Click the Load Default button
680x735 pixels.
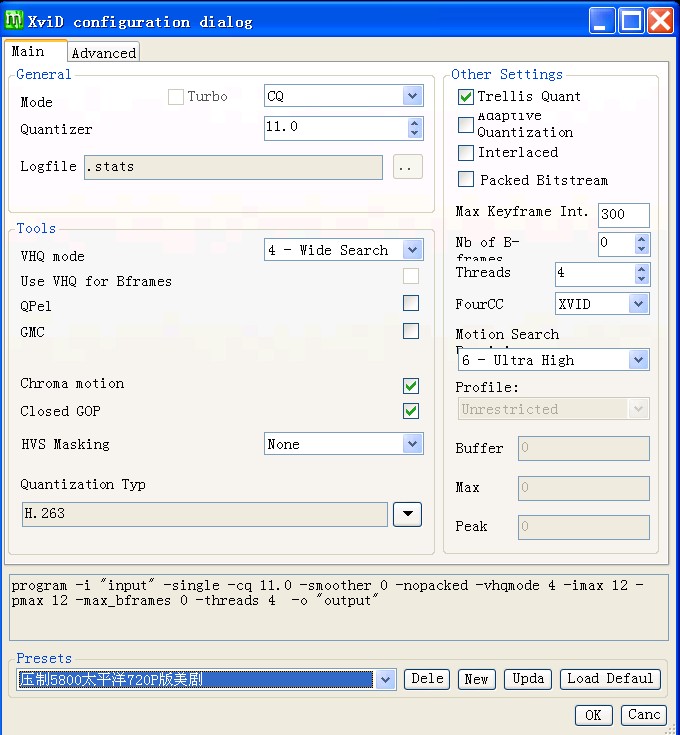pyautogui.click(x=610, y=679)
